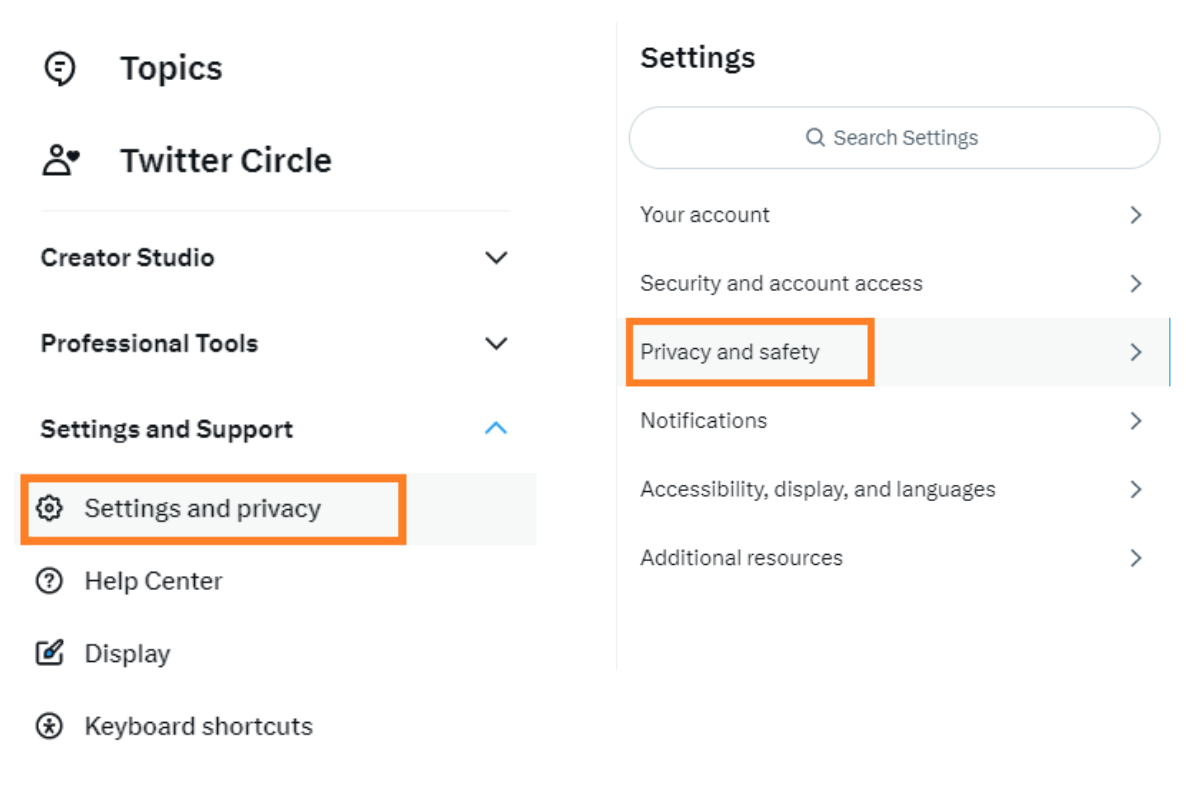The image size is (1200, 800).
Task: Click Accessibility, display, and languages
Action: (817, 489)
